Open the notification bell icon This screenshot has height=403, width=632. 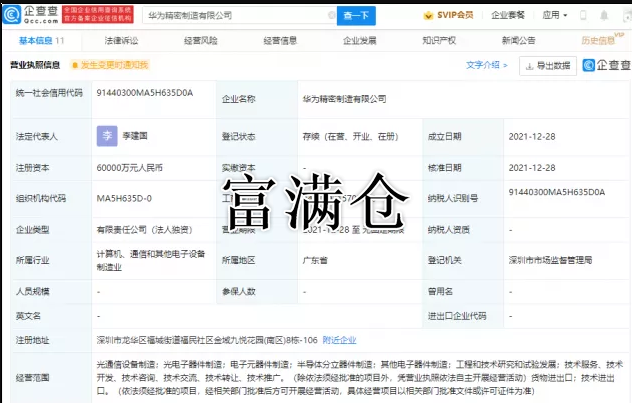click(604, 15)
